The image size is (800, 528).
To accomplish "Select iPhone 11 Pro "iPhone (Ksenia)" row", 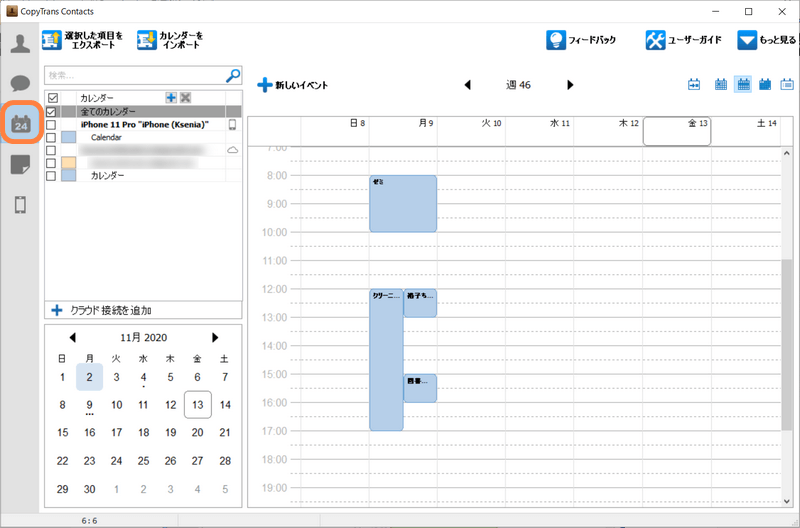I will coord(143,124).
